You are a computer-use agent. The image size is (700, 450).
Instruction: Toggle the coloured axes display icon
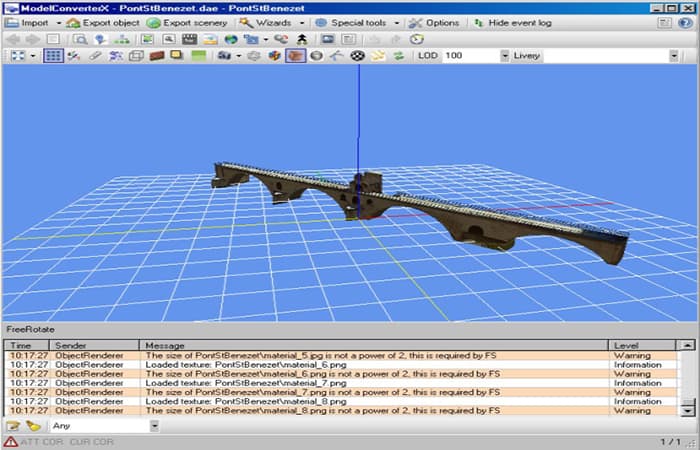74,56
